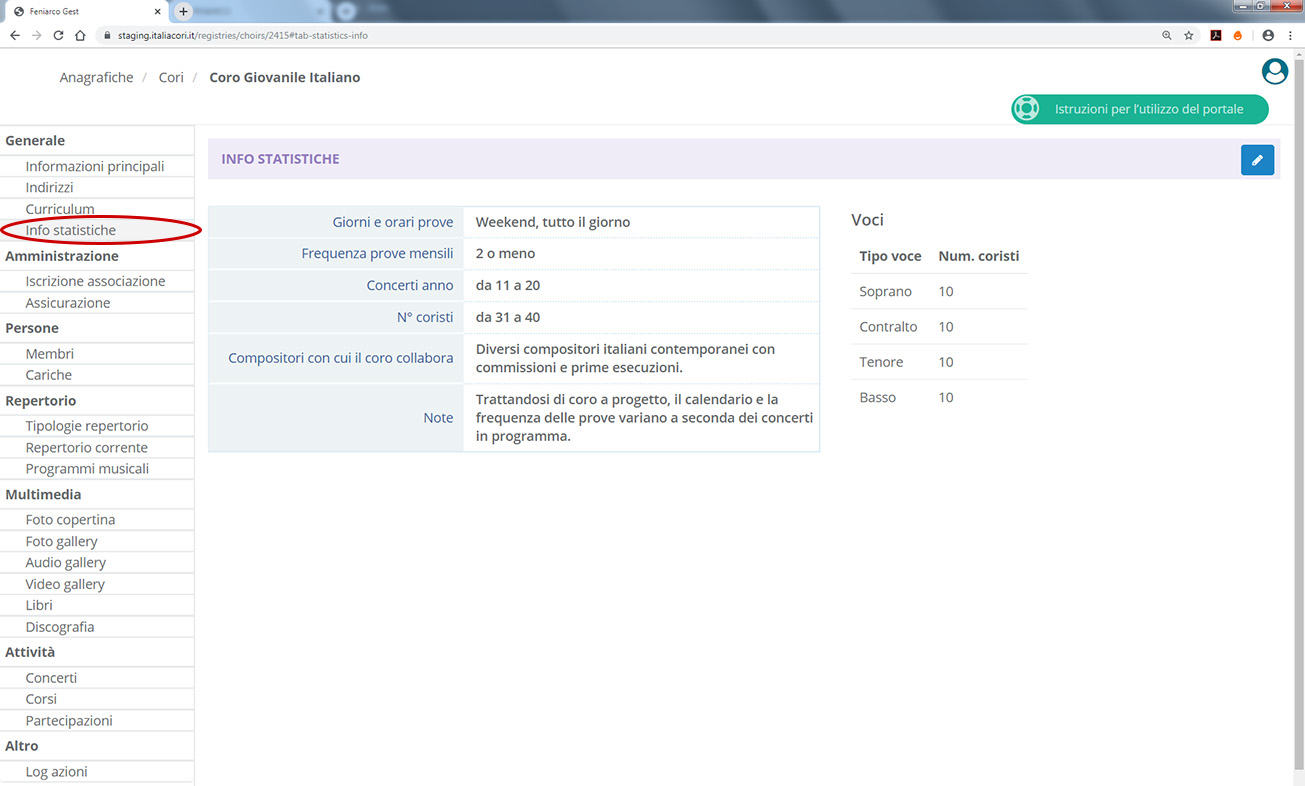1305x786 pixels.
Task: Click the blue pencil edit icon
Action: [x=1257, y=160]
